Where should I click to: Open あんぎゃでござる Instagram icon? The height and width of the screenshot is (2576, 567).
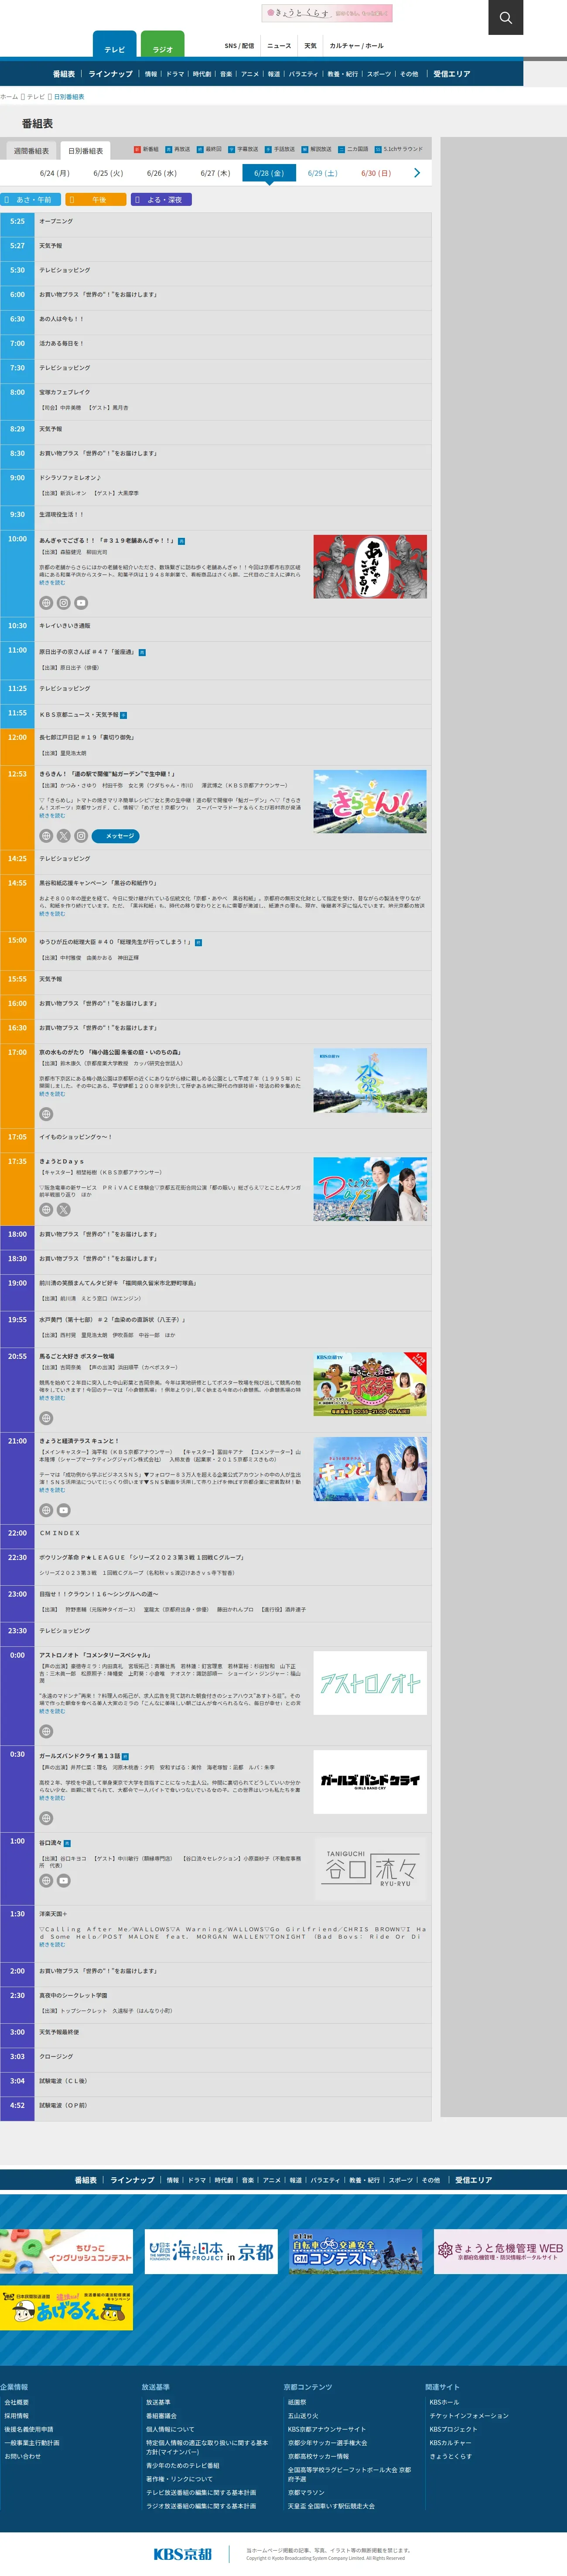pyautogui.click(x=64, y=603)
